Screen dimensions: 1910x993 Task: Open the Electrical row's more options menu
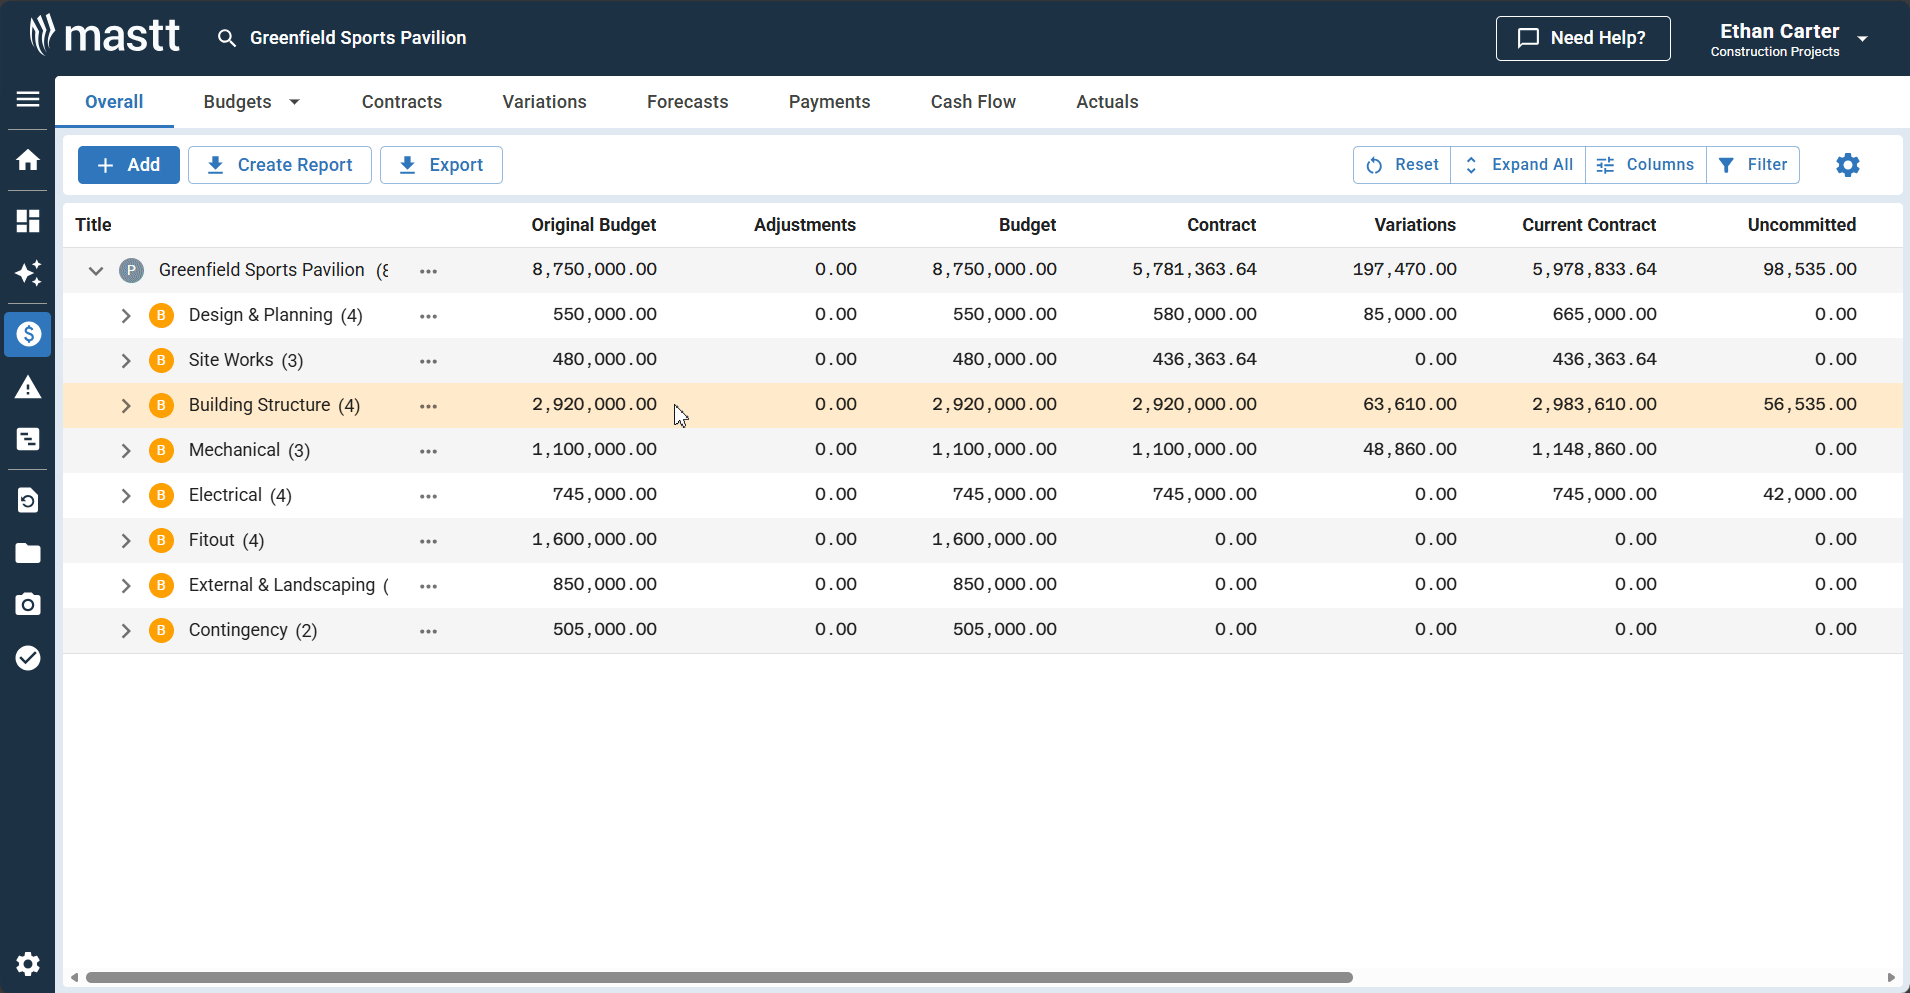(x=428, y=495)
